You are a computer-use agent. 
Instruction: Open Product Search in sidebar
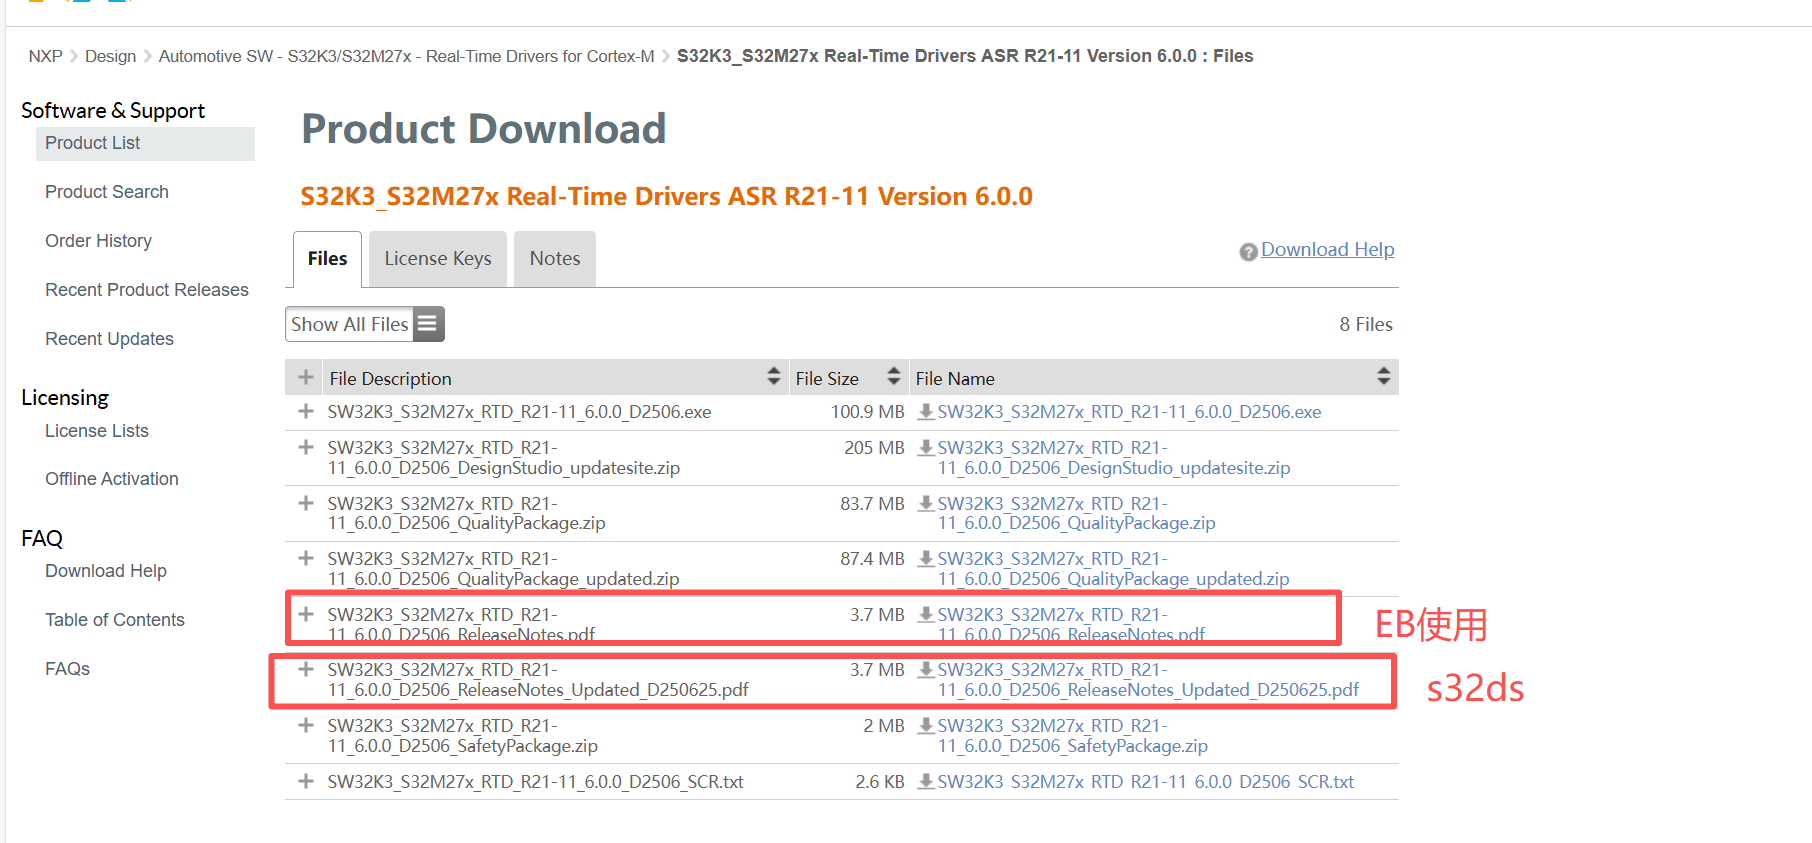(107, 192)
